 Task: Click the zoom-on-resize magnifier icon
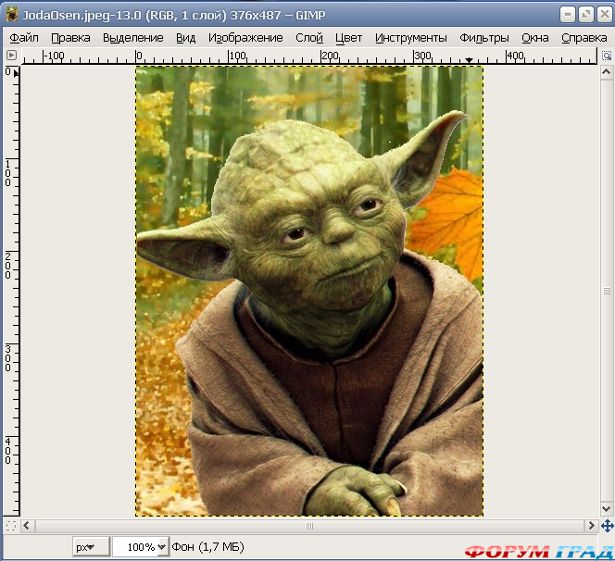pos(607,58)
